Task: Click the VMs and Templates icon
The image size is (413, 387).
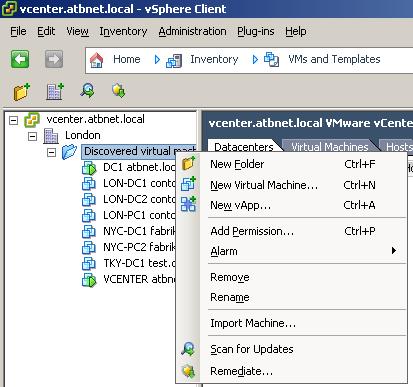Action: (271, 59)
